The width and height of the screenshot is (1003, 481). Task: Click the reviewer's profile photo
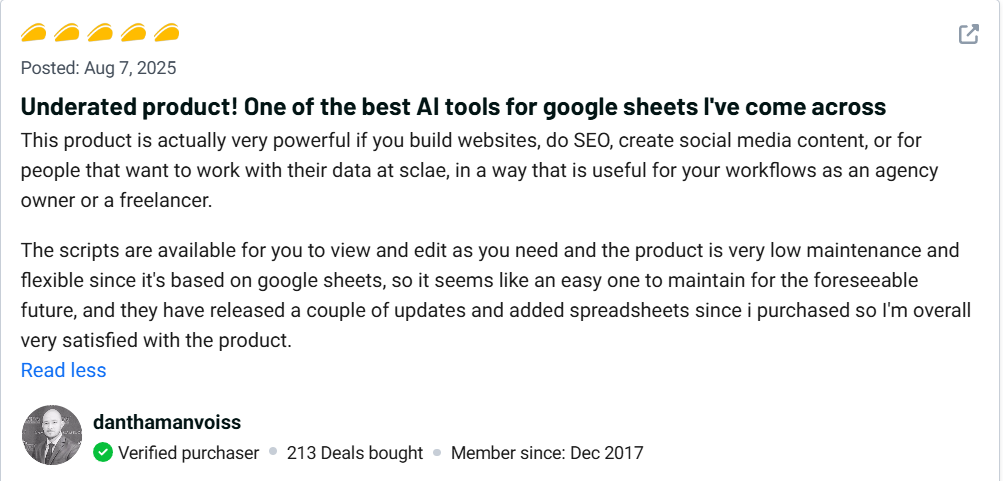coord(52,435)
